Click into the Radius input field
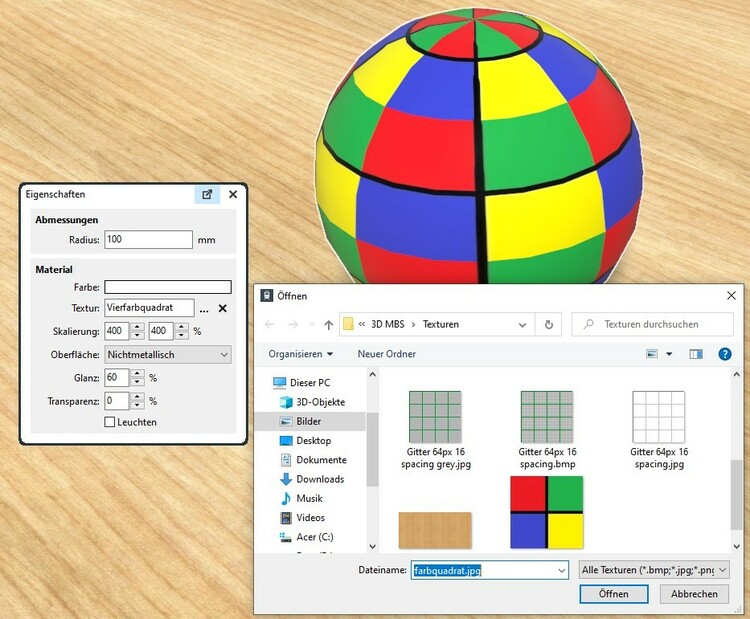Screen dimensions: 750x619 click(148, 239)
